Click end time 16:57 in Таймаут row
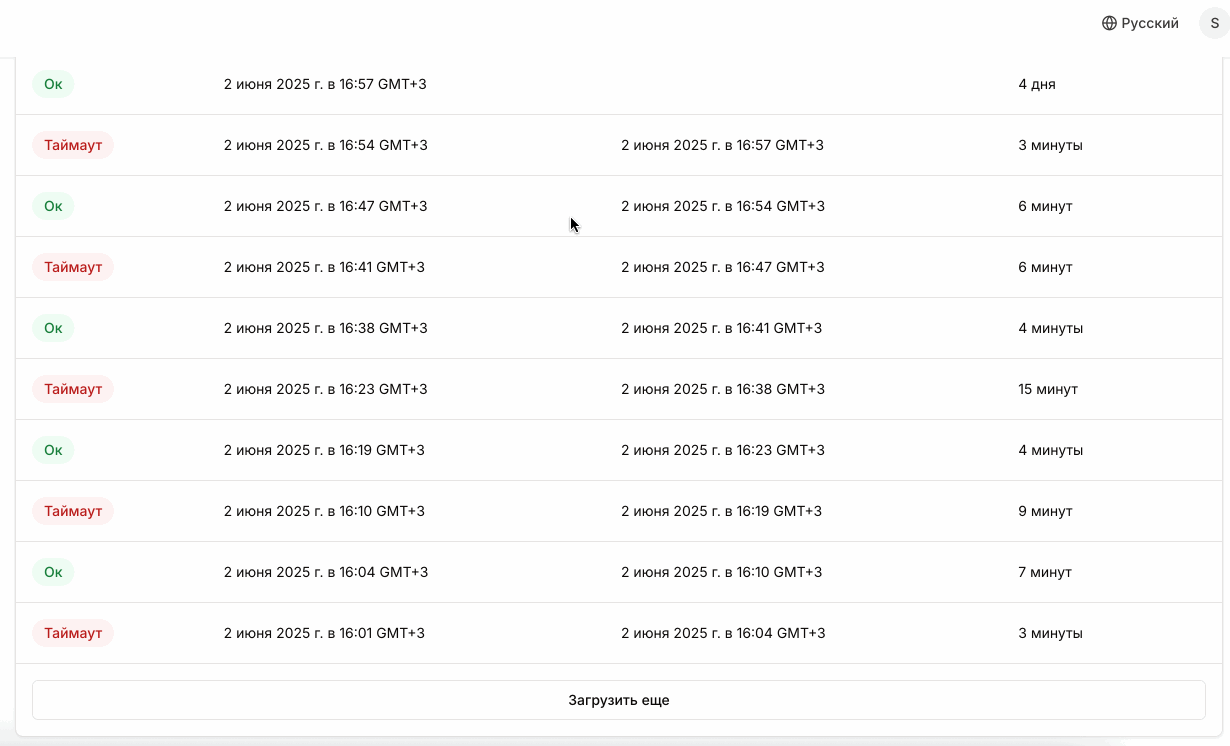The width and height of the screenshot is (1230, 746). click(722, 145)
